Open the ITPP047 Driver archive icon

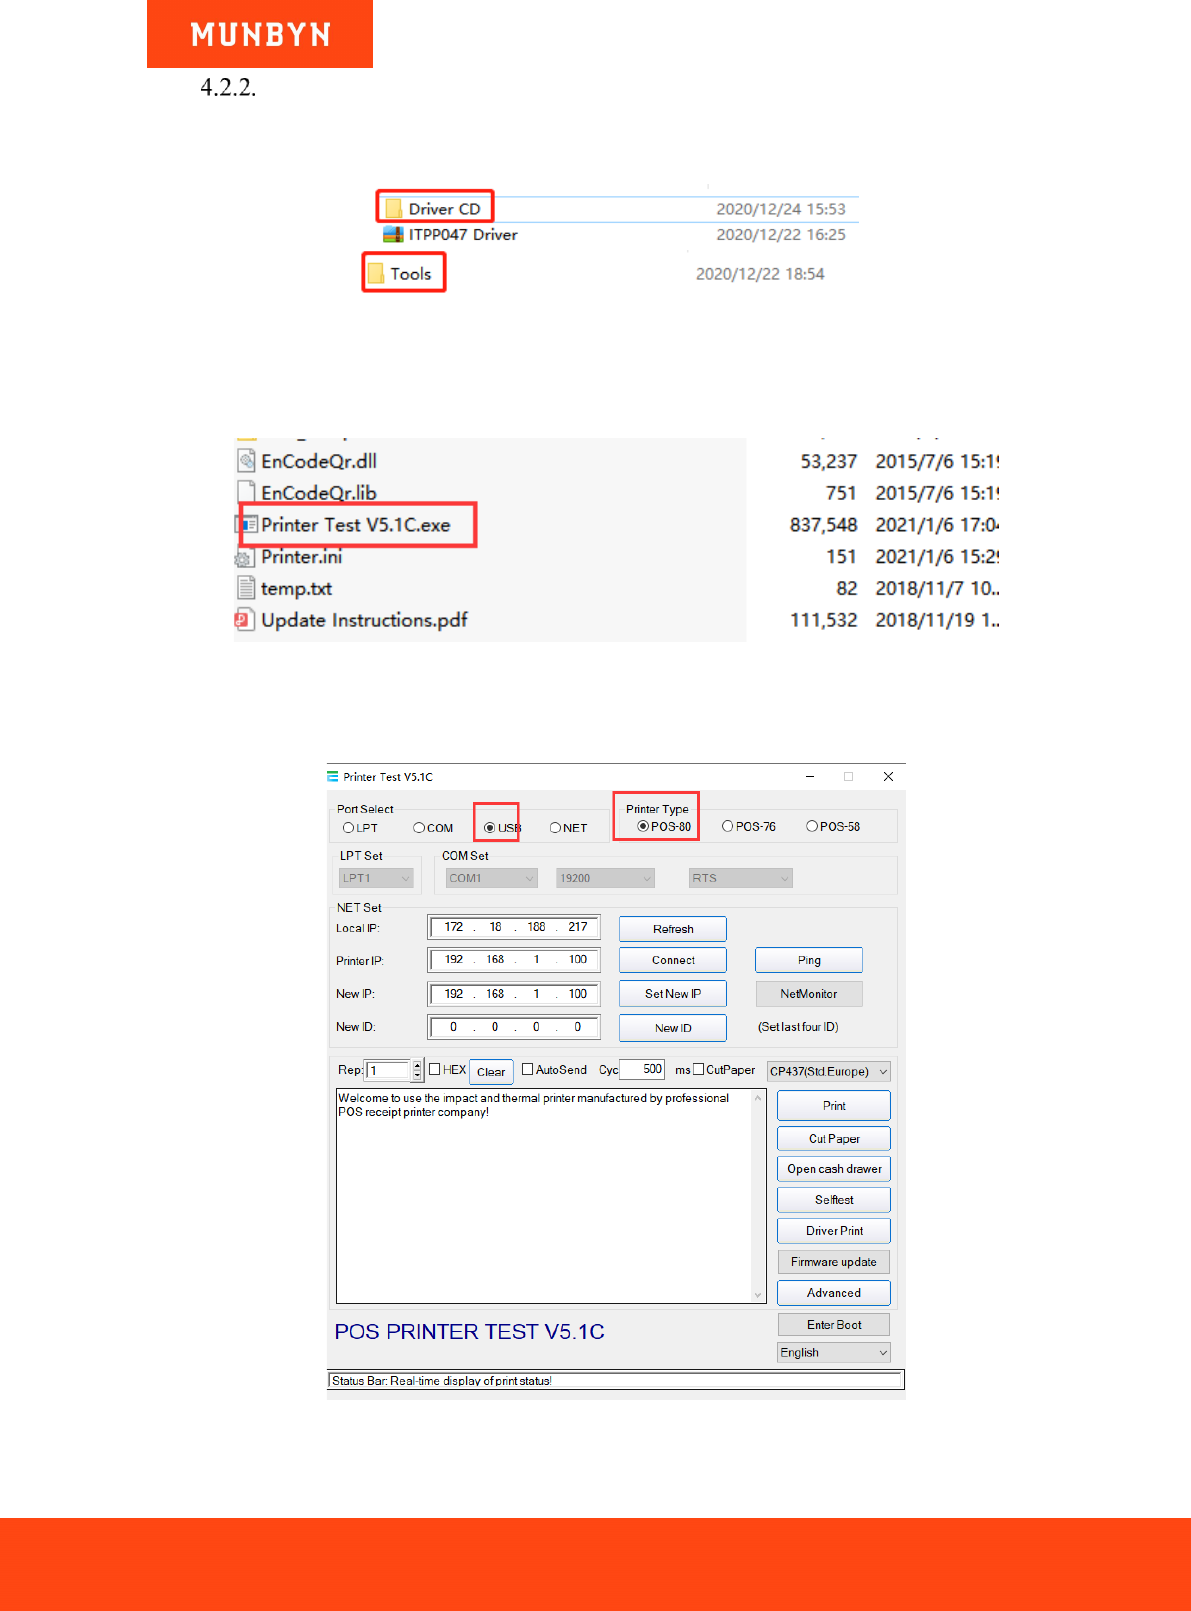pos(393,234)
